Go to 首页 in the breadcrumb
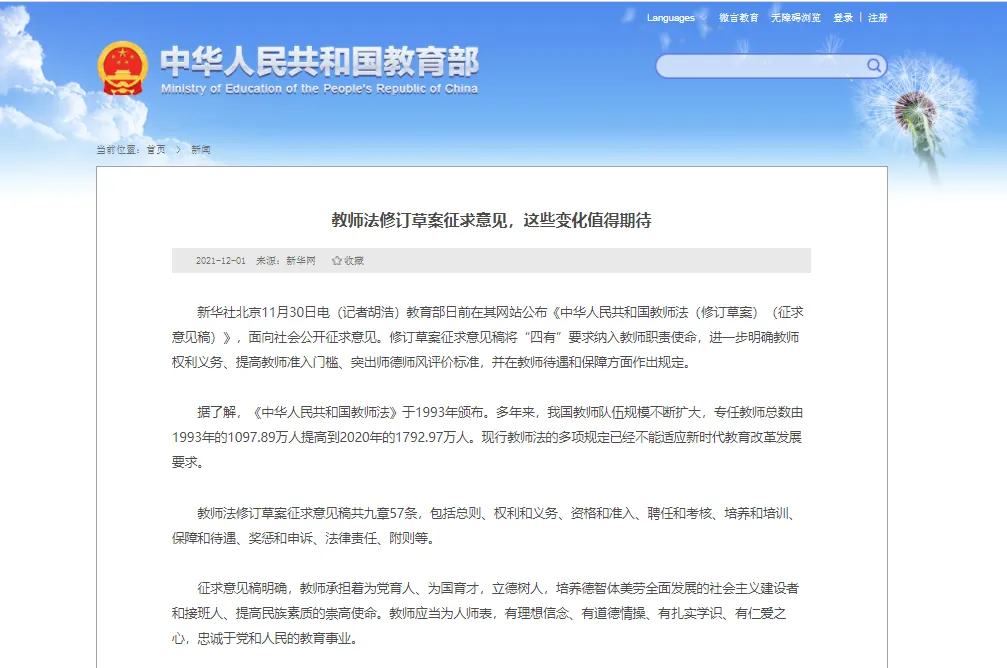Screen dimensions: 1007x668 coord(156,150)
